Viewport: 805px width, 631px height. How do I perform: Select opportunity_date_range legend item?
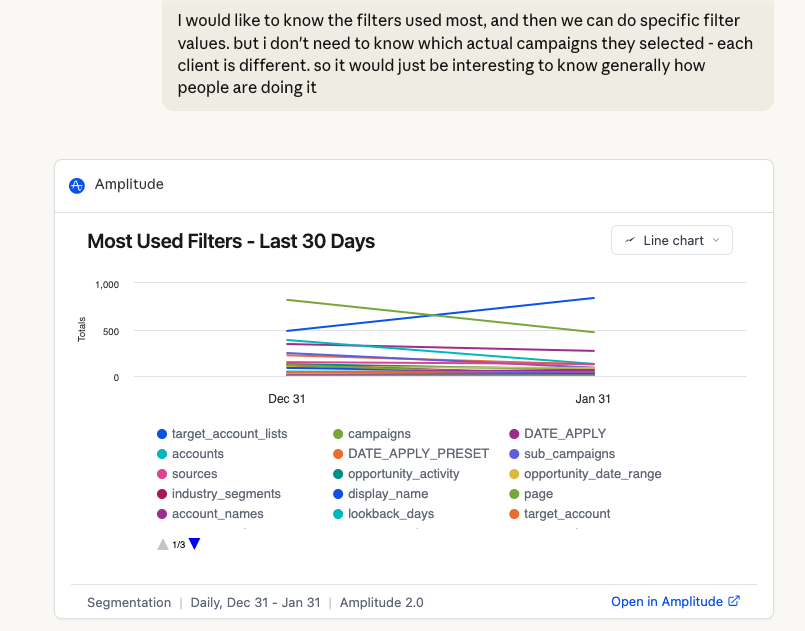592,474
